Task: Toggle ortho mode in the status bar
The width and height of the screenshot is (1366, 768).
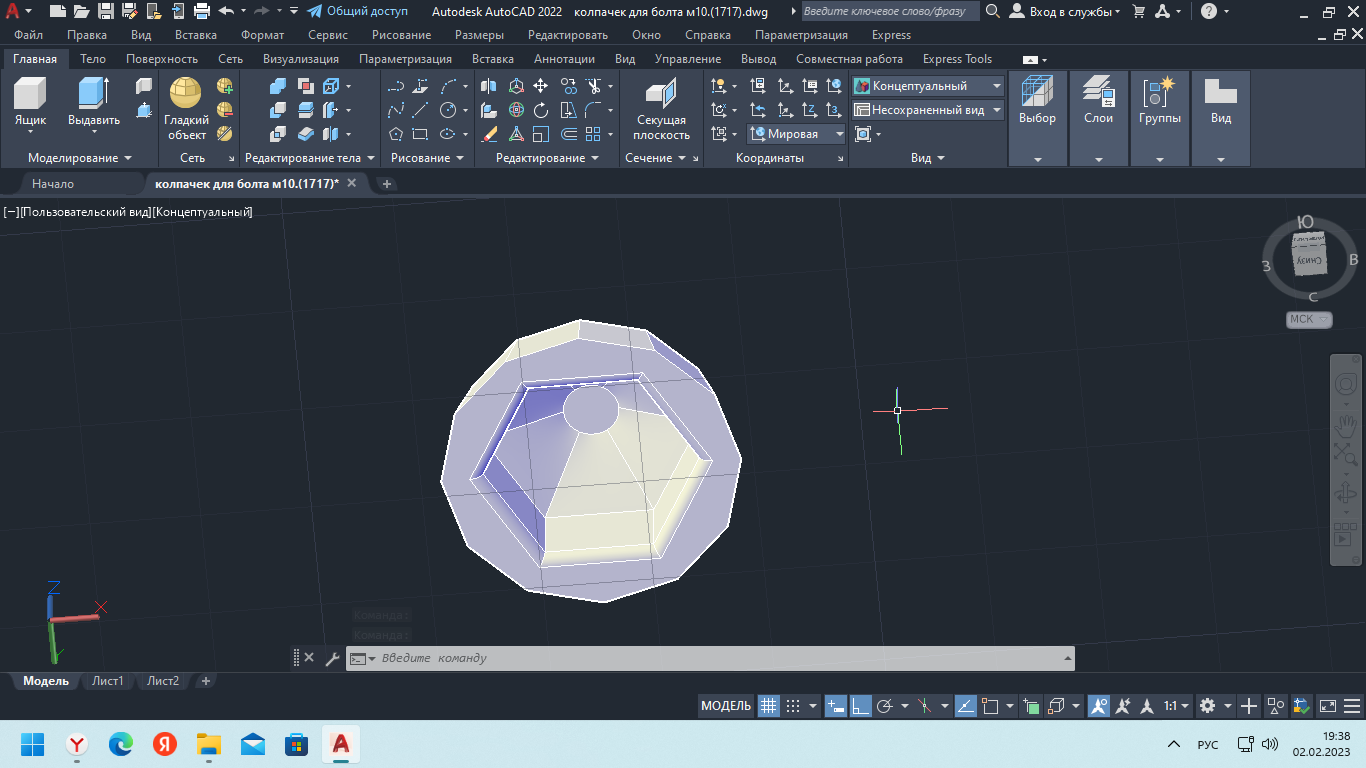Action: 860,706
